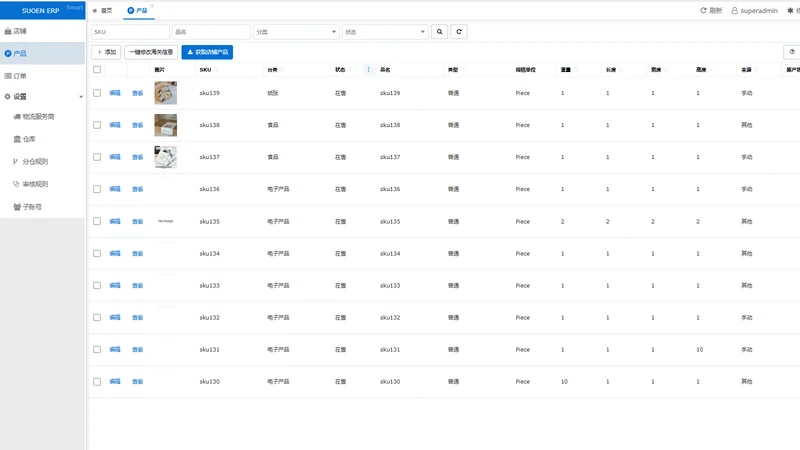800x450 pixels.
Task: Sort table by the 分类 category column
Action: 282,69
